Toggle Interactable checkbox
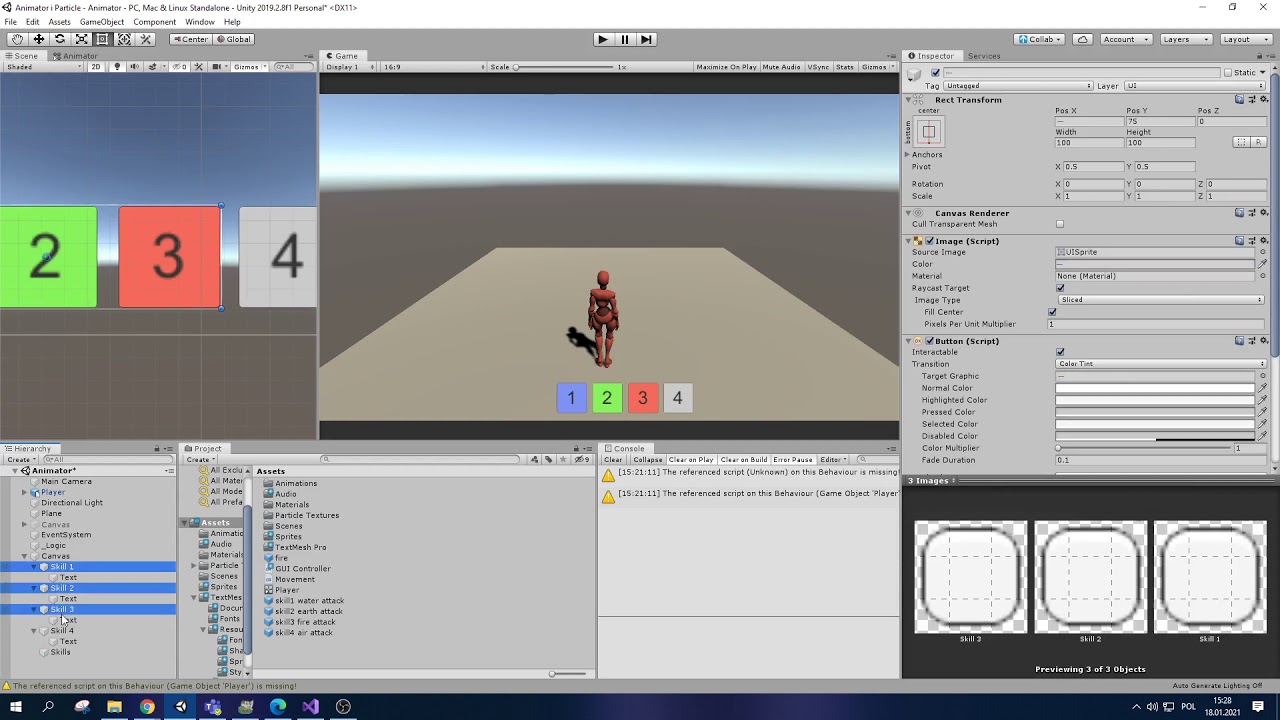The height and width of the screenshot is (720, 1280). 1060,352
